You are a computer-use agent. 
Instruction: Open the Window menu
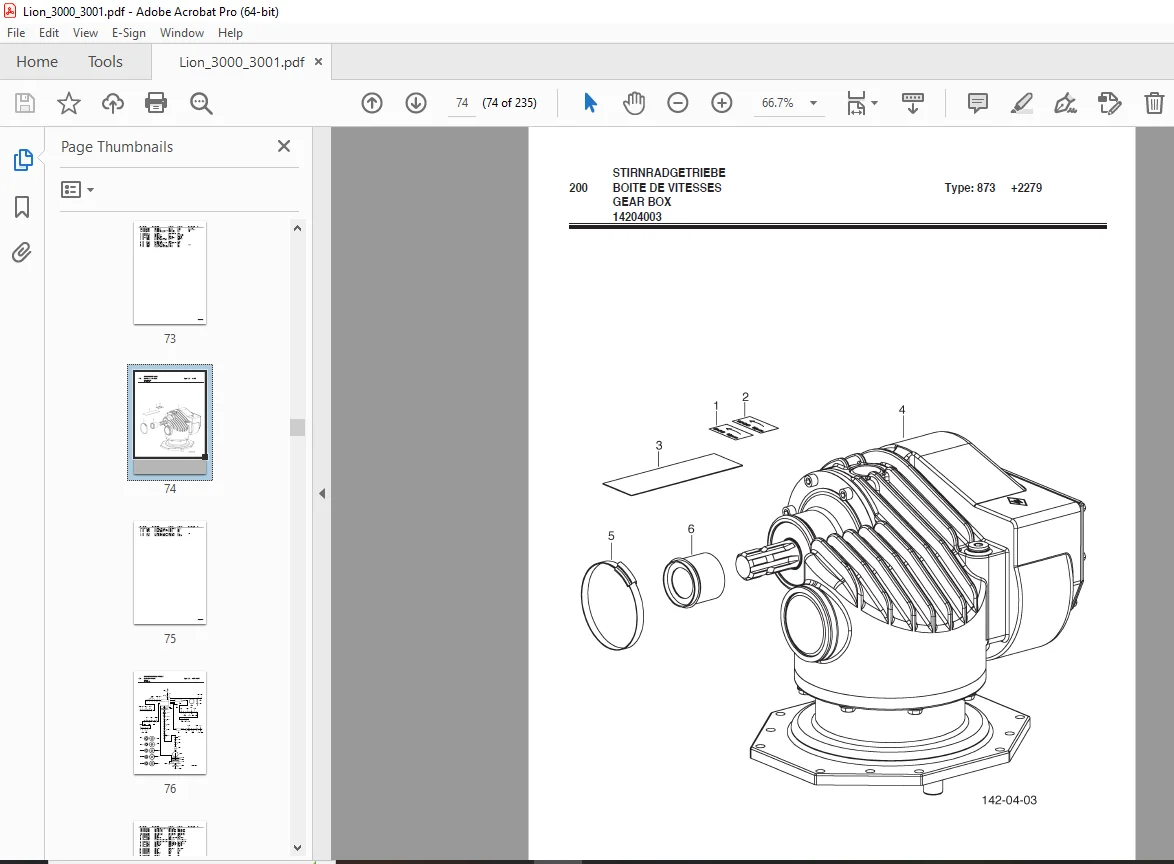click(x=182, y=33)
